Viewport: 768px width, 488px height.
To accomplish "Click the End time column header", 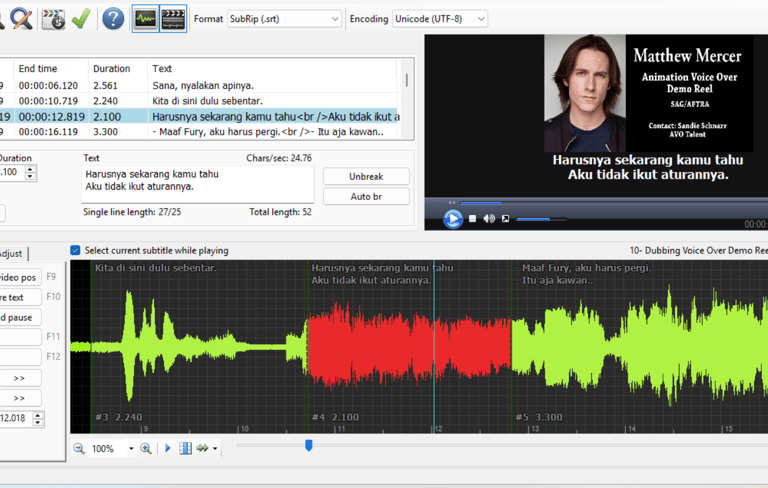I will pos(51,69).
